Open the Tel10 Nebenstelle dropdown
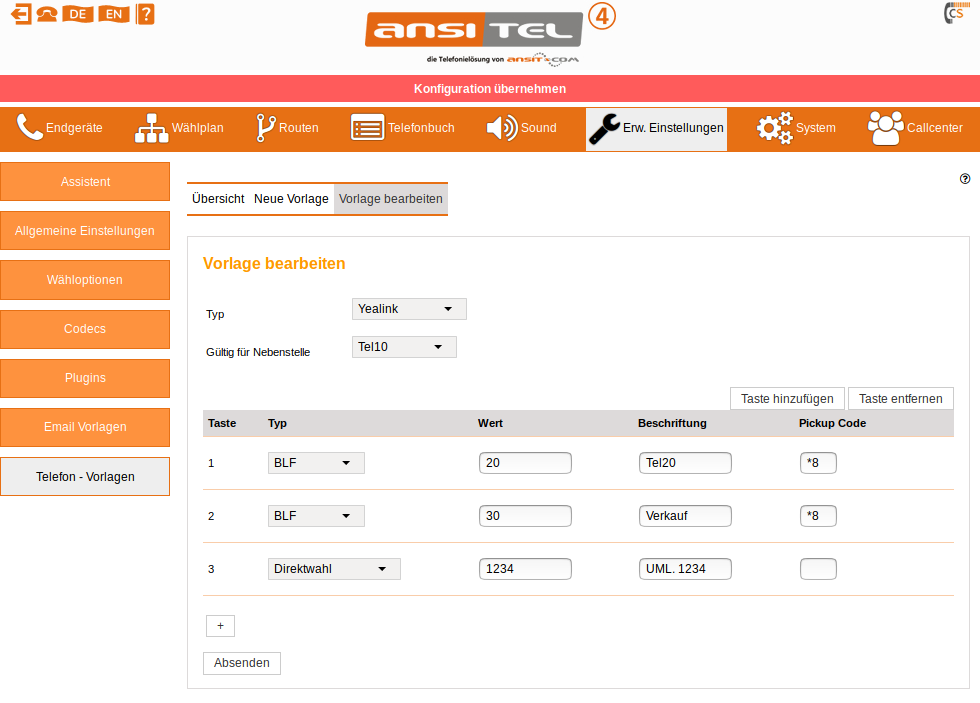 click(404, 347)
